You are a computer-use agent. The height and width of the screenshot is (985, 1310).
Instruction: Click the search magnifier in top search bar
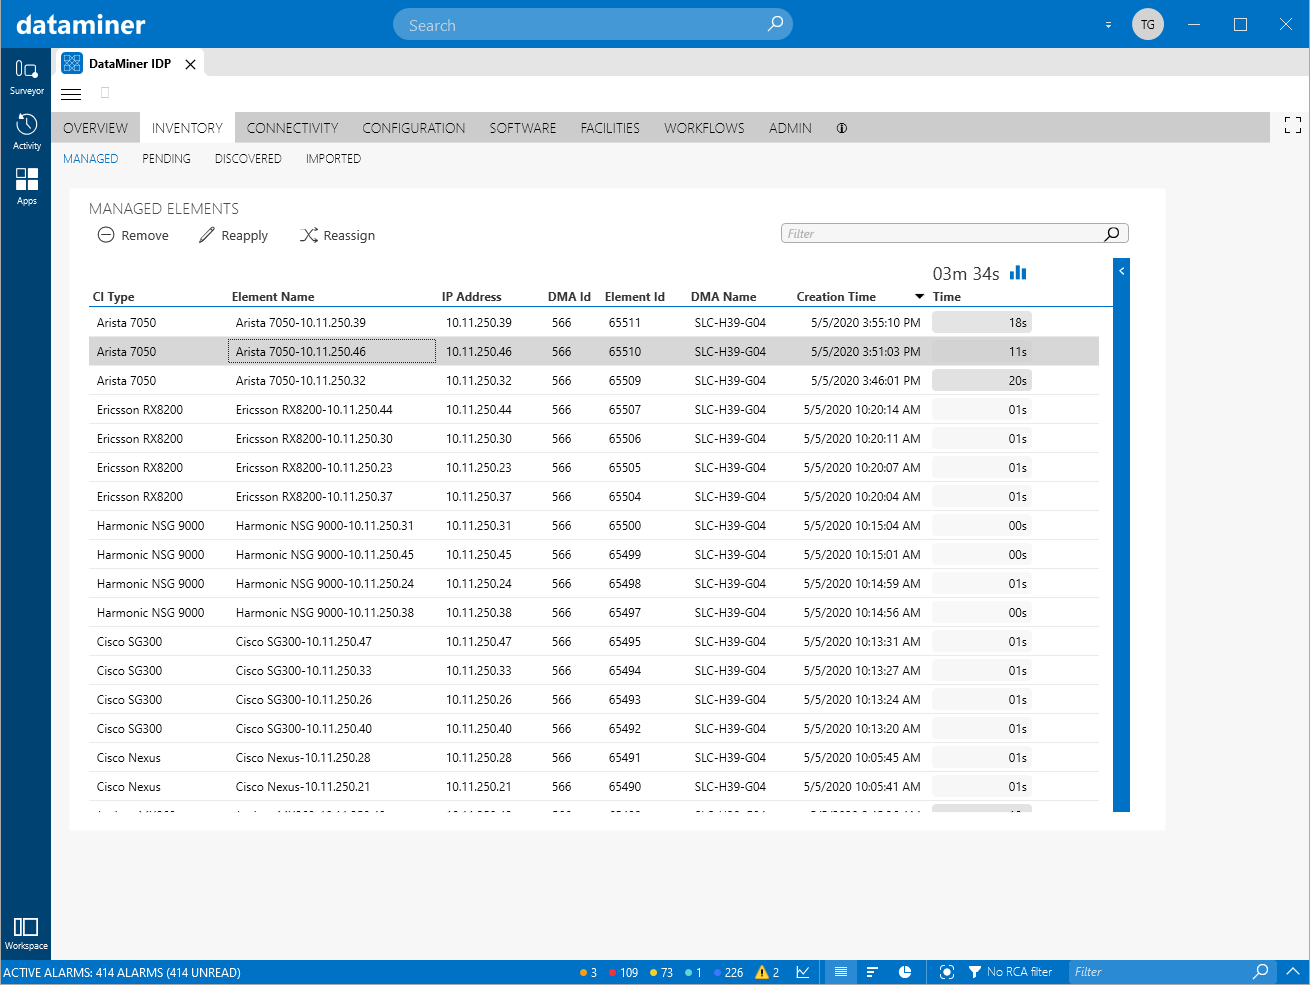point(775,24)
